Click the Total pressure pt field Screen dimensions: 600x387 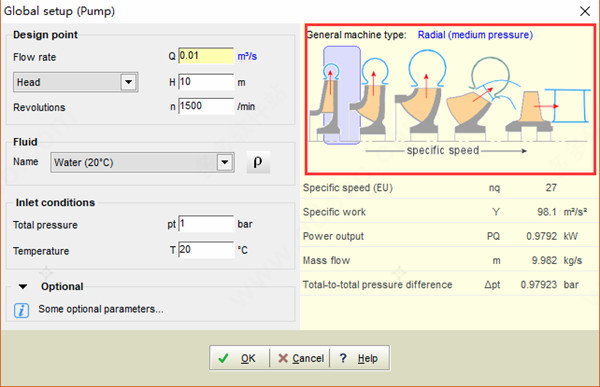click(x=206, y=224)
